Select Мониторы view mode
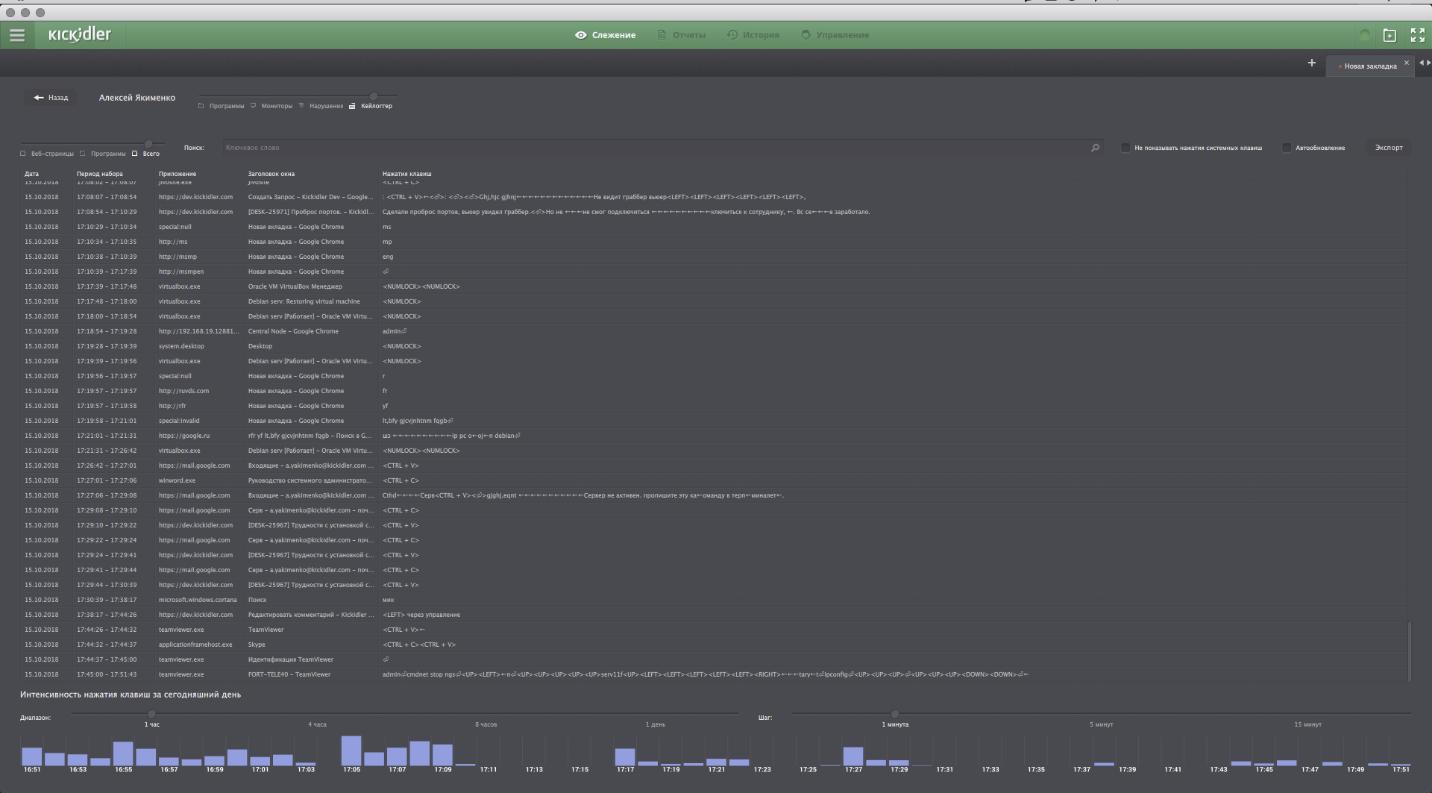1432x793 pixels. coord(272,105)
